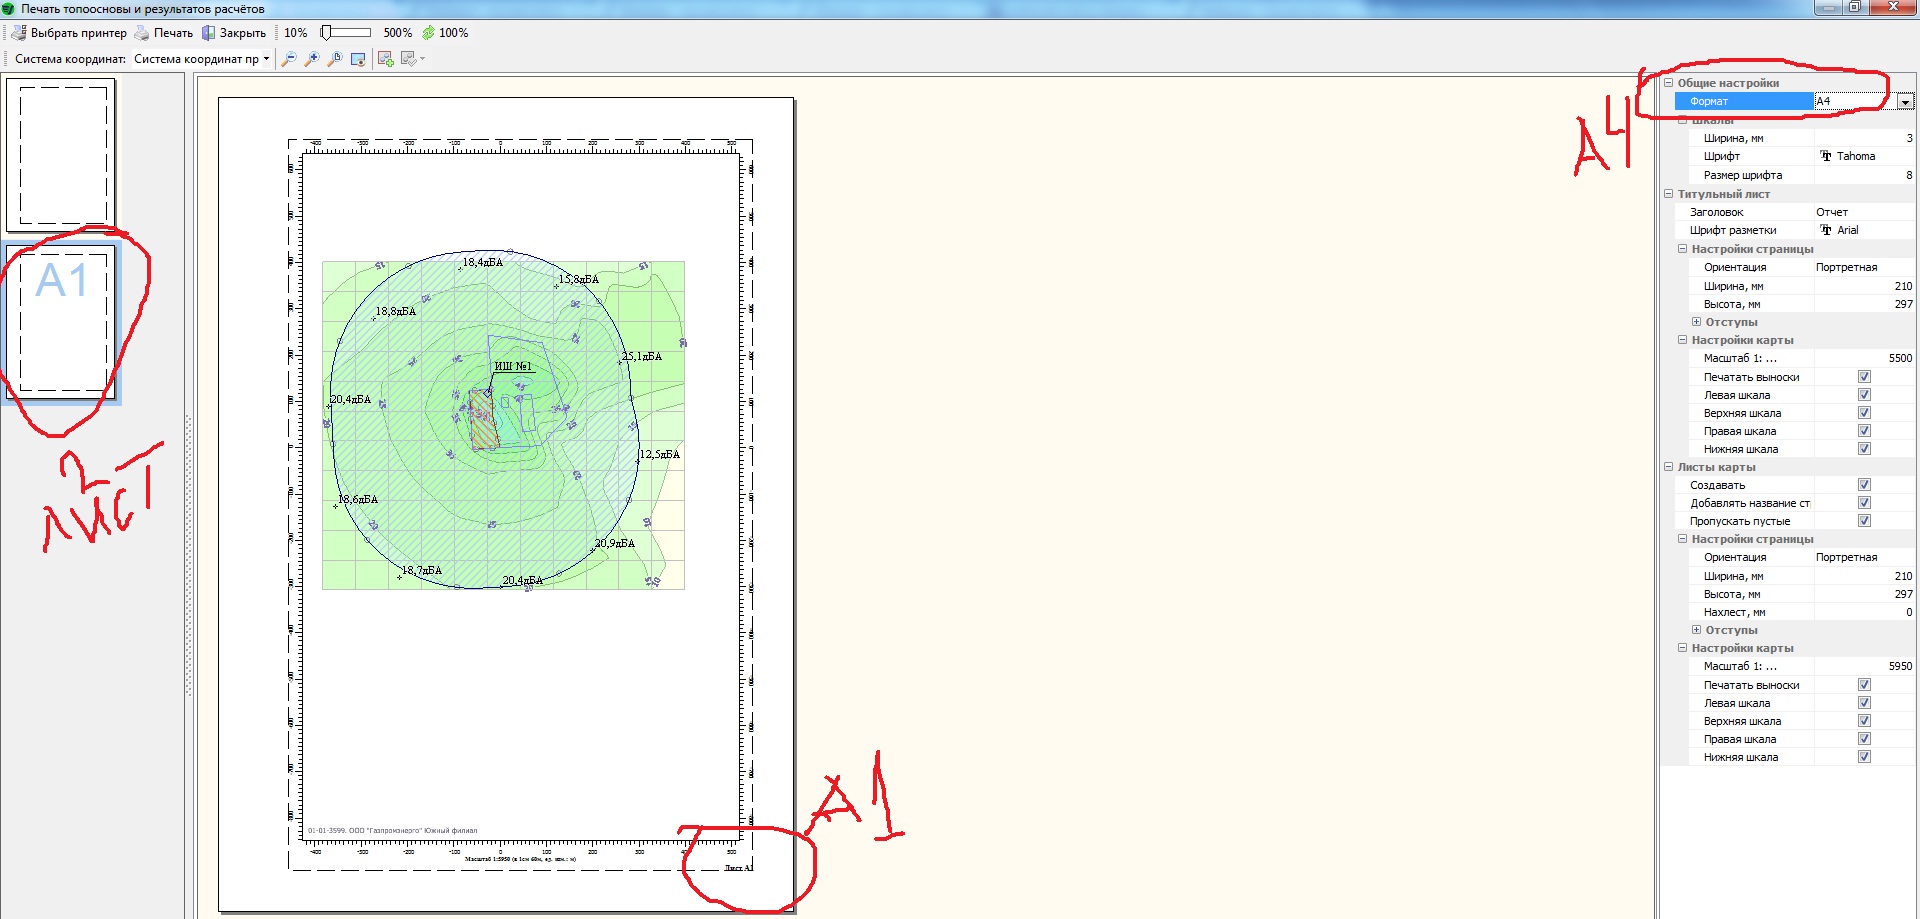
Task: Open the Система координат combo box
Action: 201,59
